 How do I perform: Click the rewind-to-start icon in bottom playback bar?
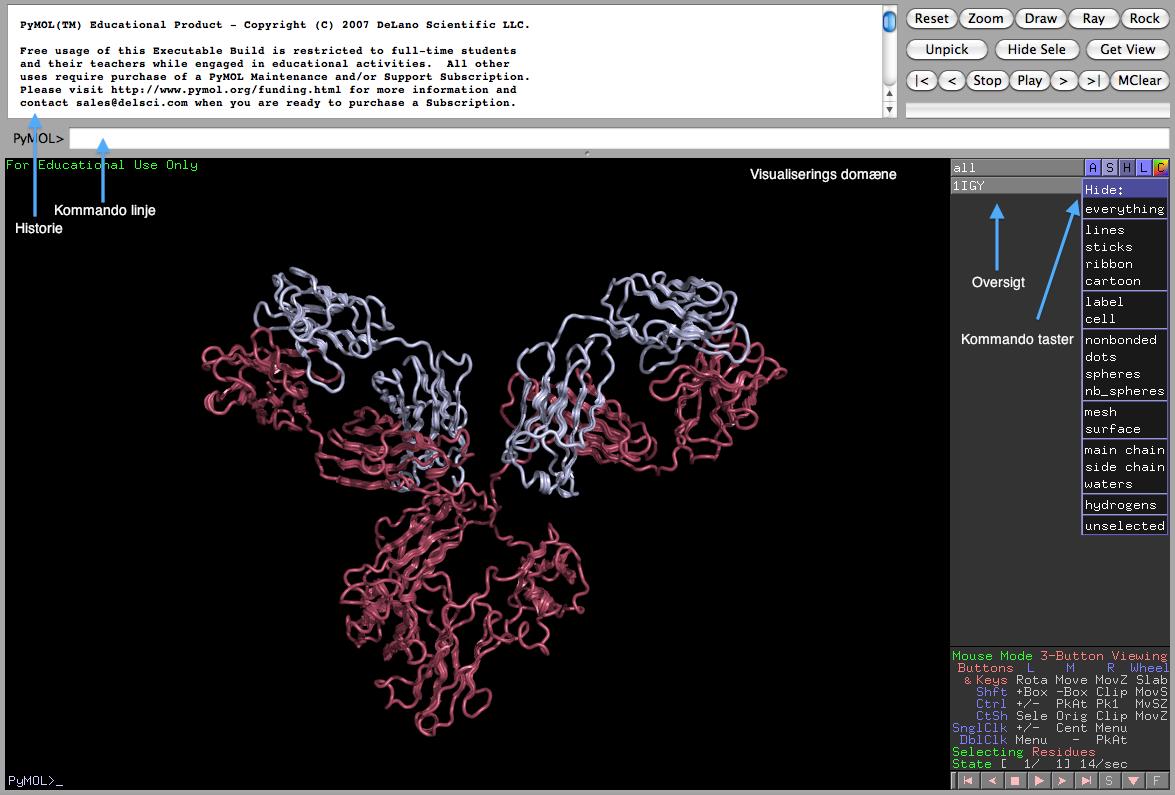click(967, 780)
